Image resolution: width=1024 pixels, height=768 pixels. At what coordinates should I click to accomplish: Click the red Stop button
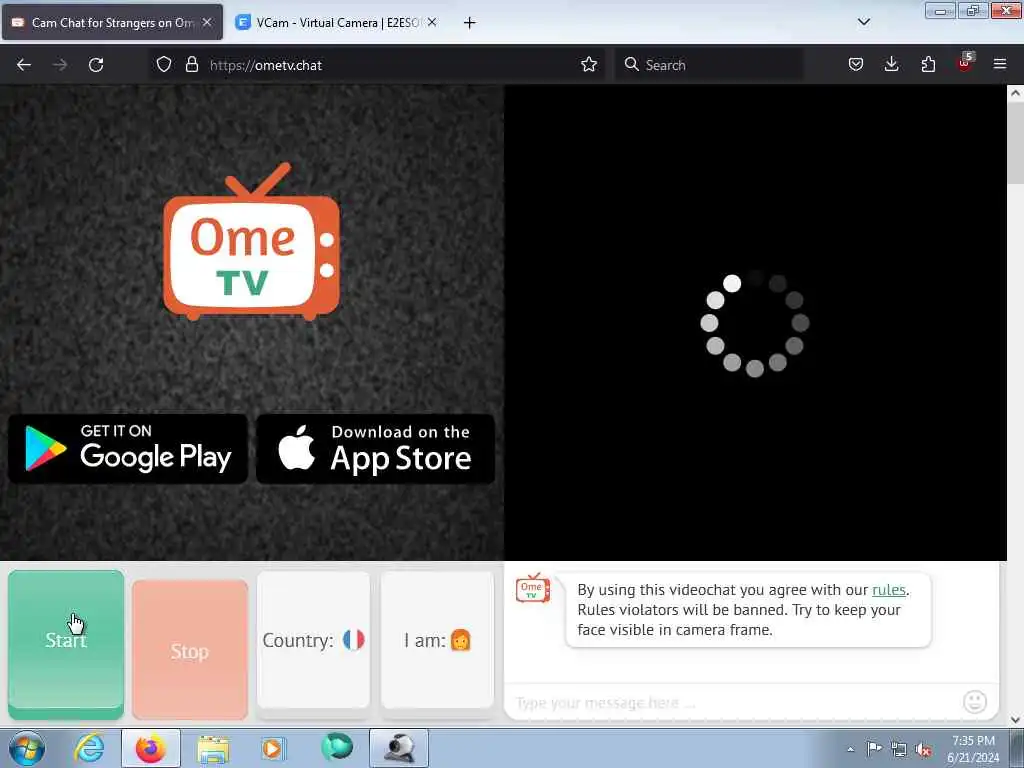pos(190,650)
